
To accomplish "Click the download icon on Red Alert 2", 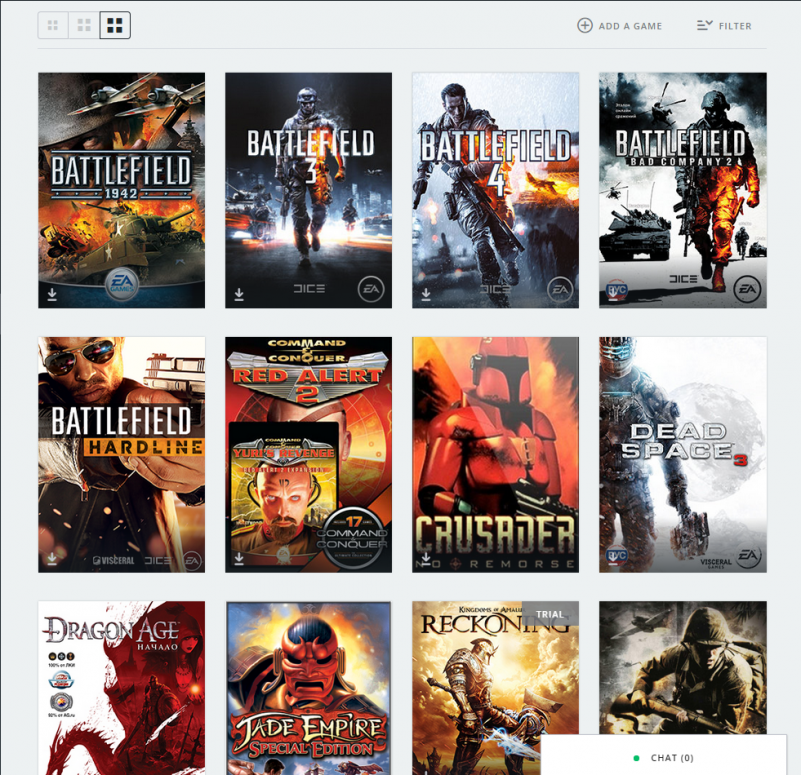I will coord(239,559).
